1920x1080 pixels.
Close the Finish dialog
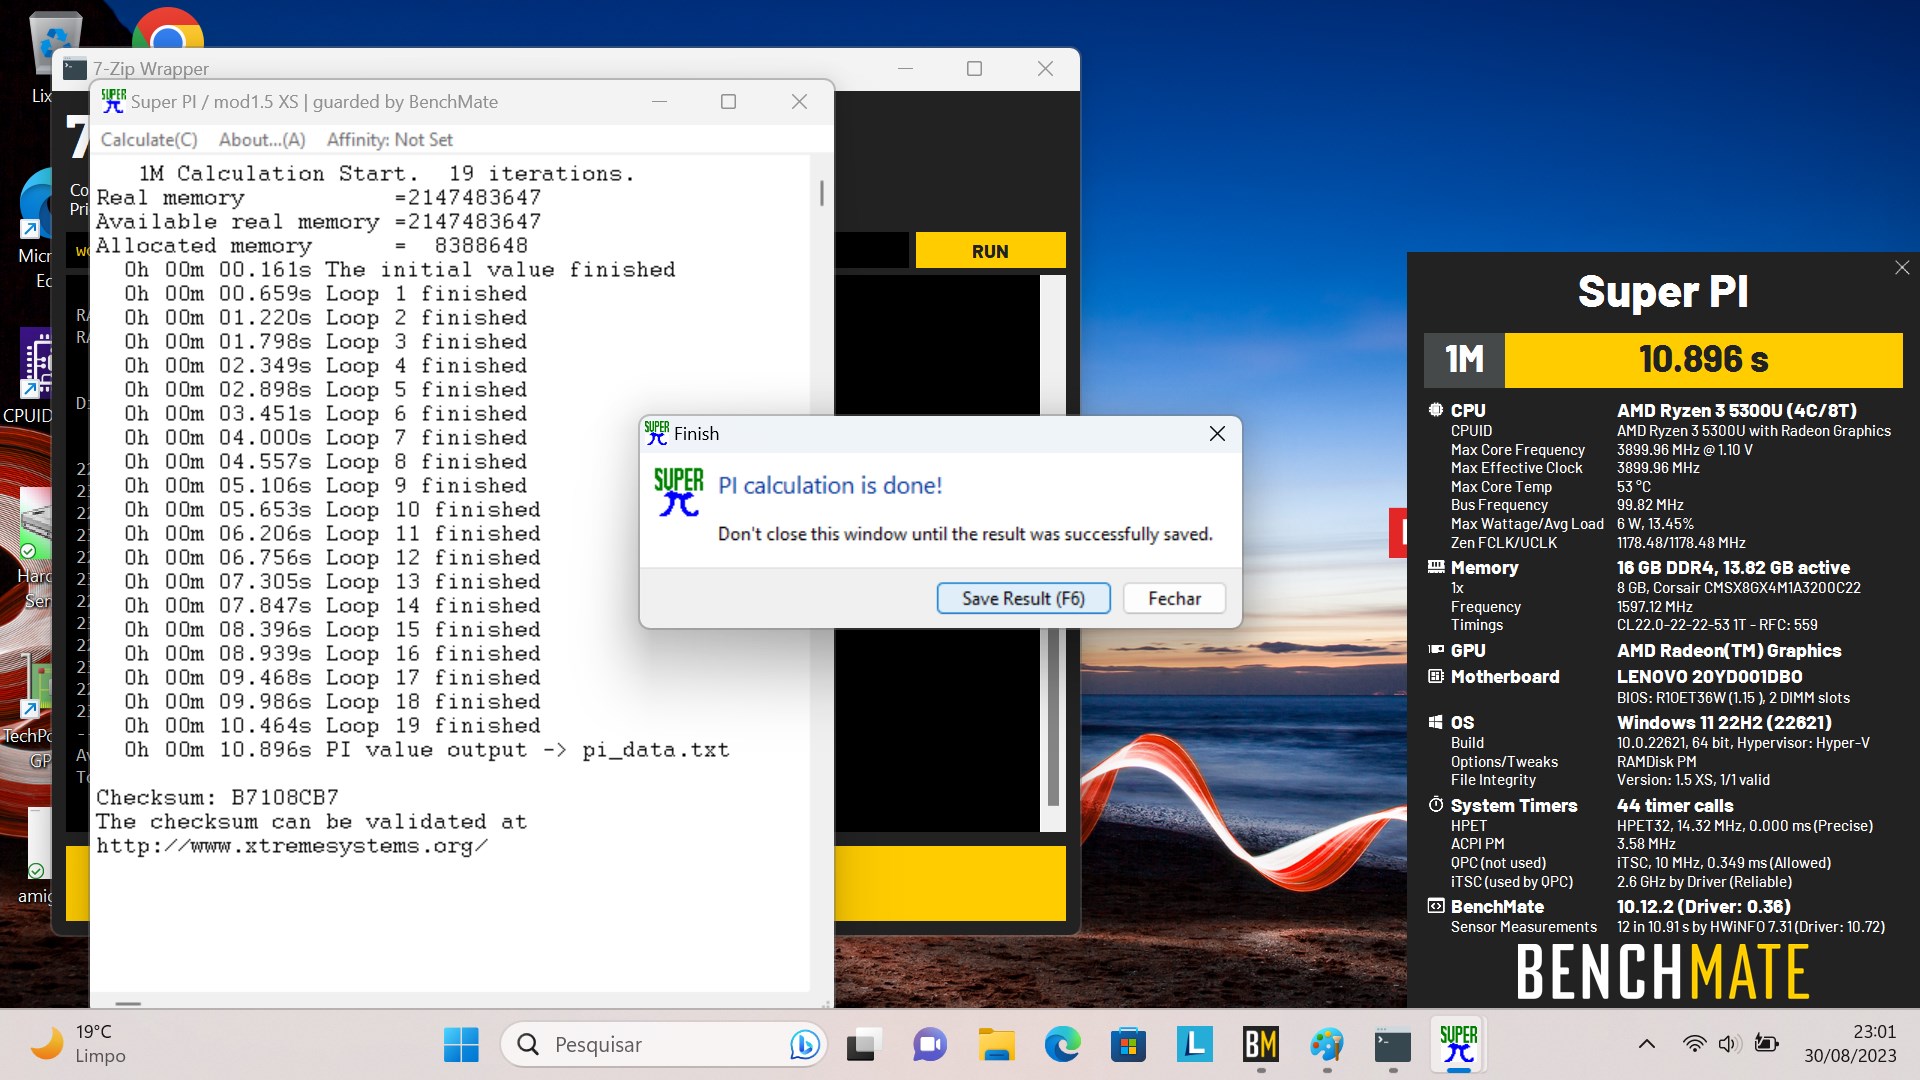tap(1217, 433)
